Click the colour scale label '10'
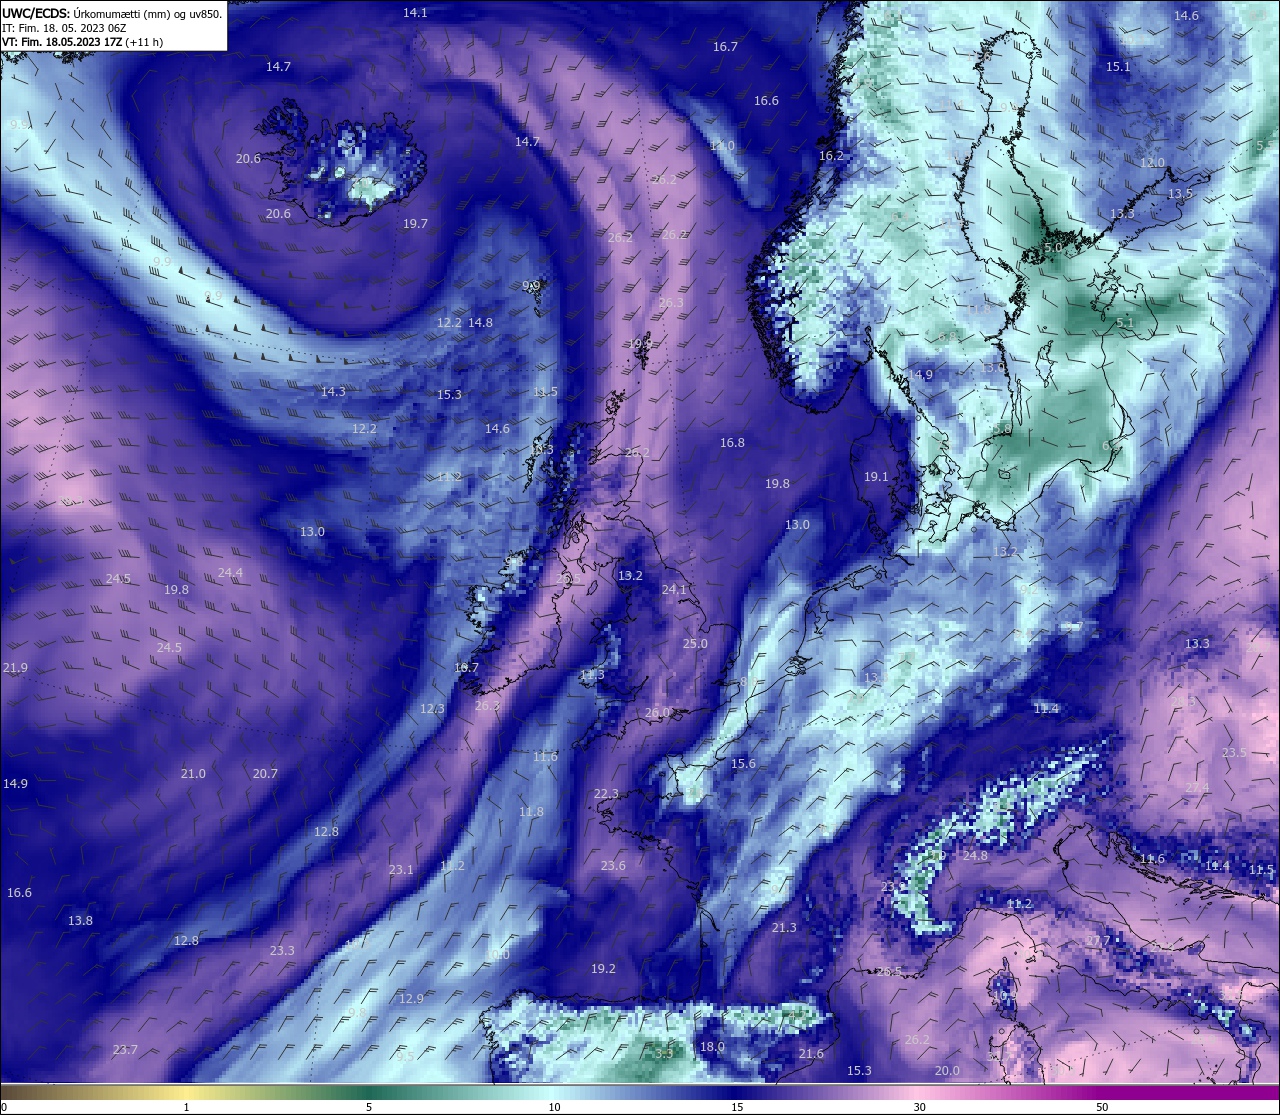The image size is (1280, 1115). pyautogui.click(x=554, y=1107)
